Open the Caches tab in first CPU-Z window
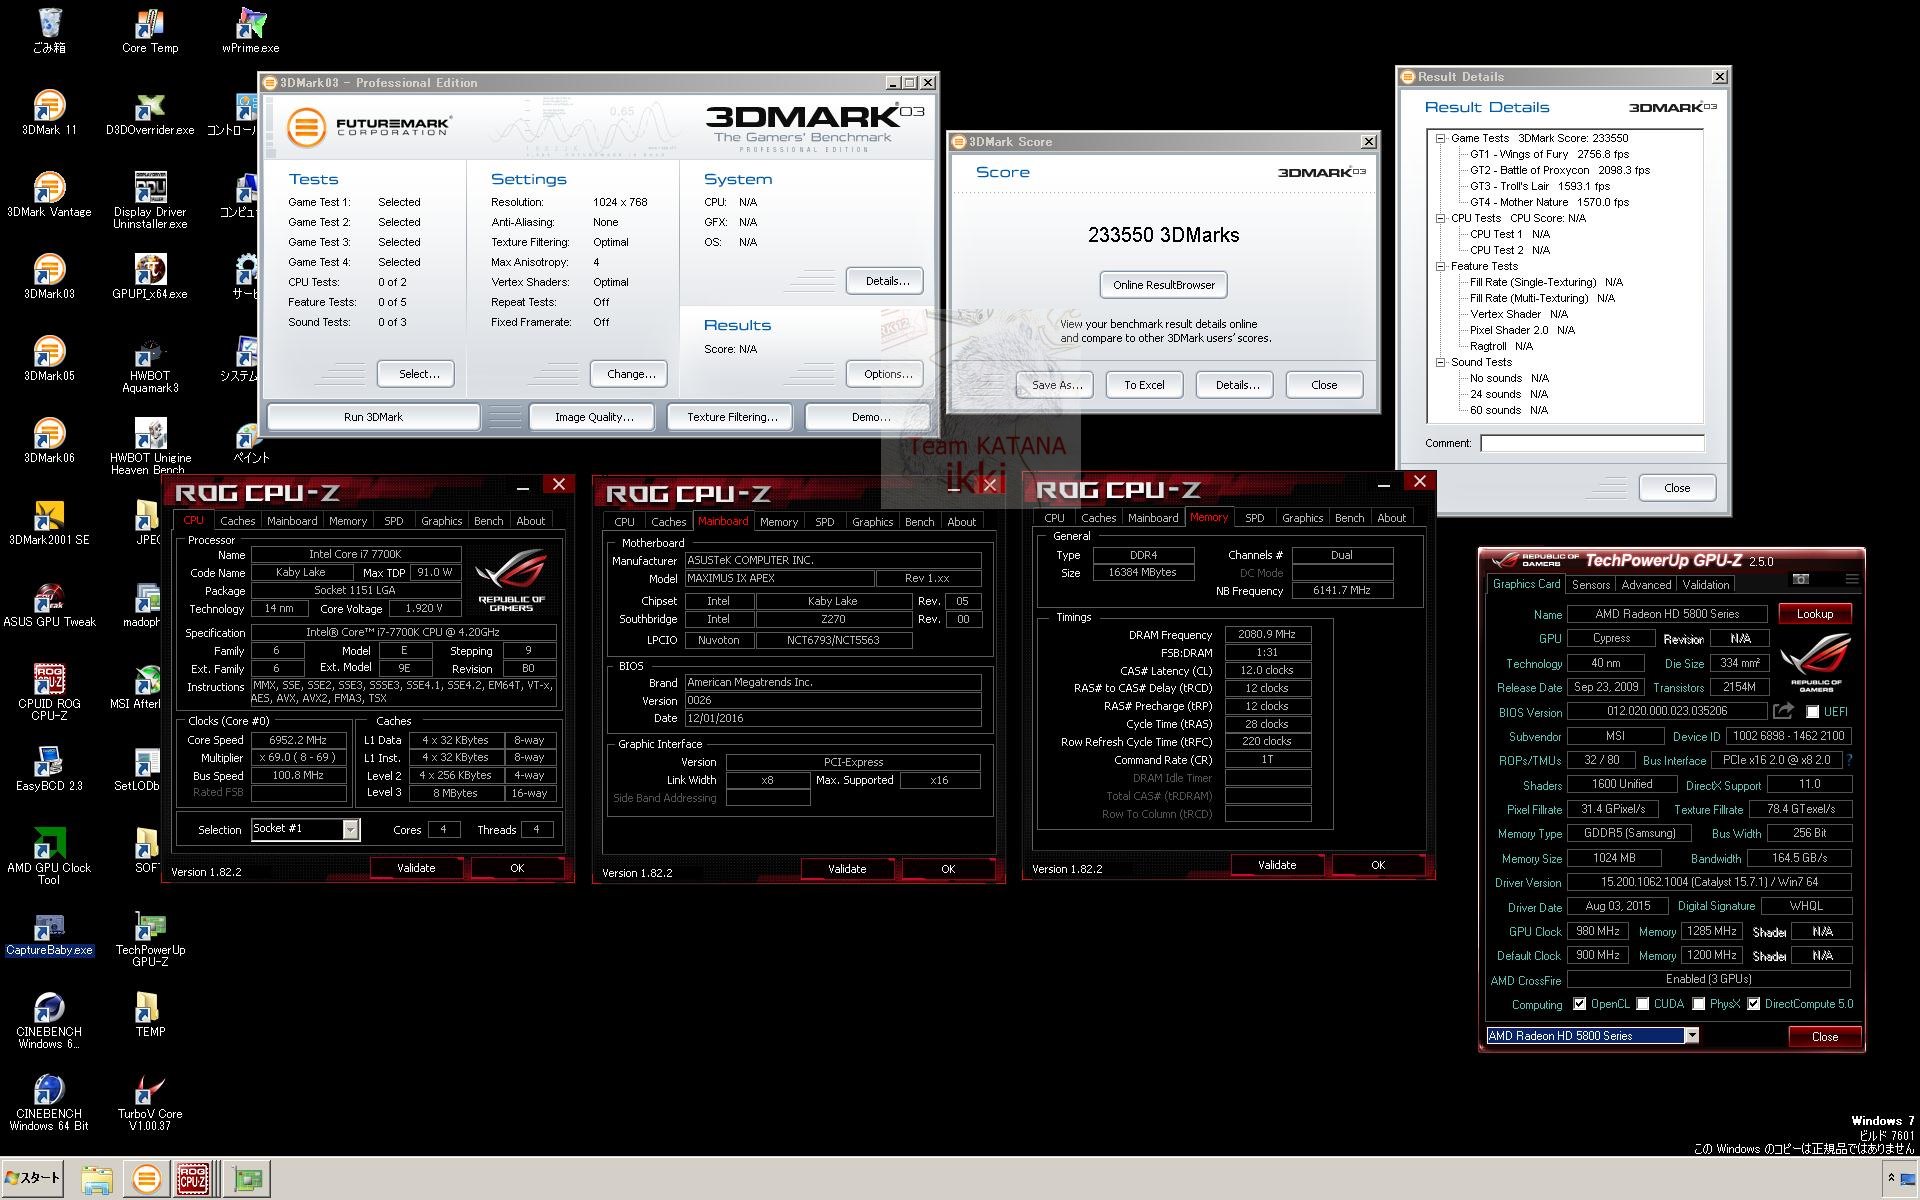 pos(237,521)
